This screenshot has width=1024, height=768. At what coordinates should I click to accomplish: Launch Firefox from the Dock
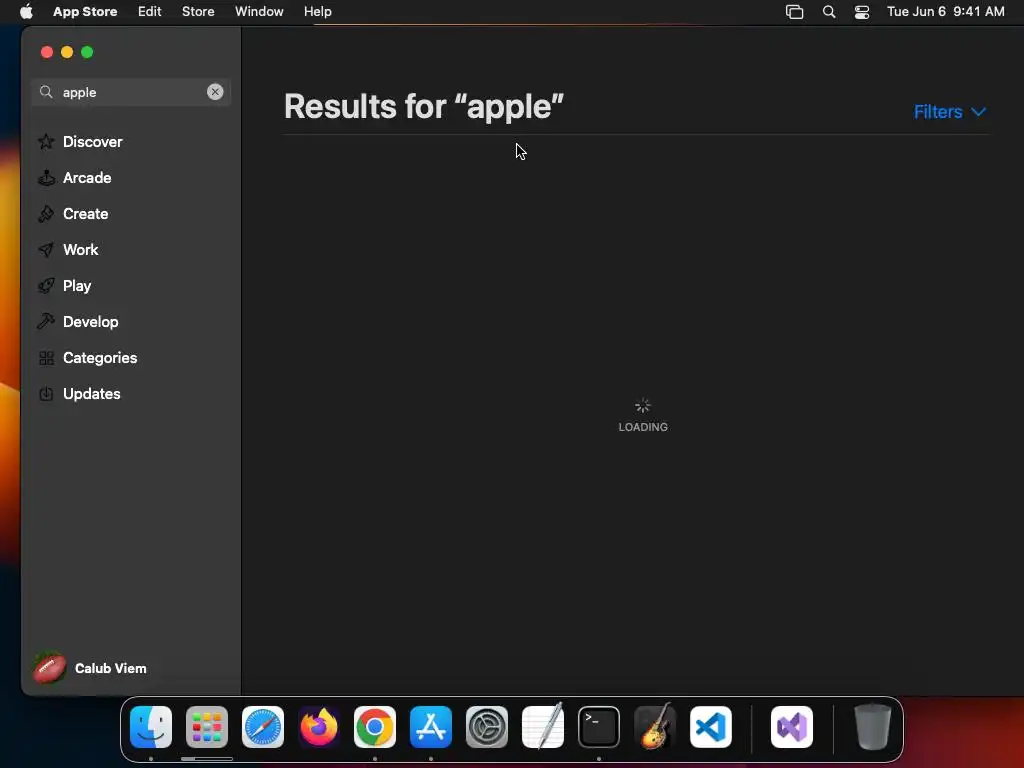(x=319, y=727)
